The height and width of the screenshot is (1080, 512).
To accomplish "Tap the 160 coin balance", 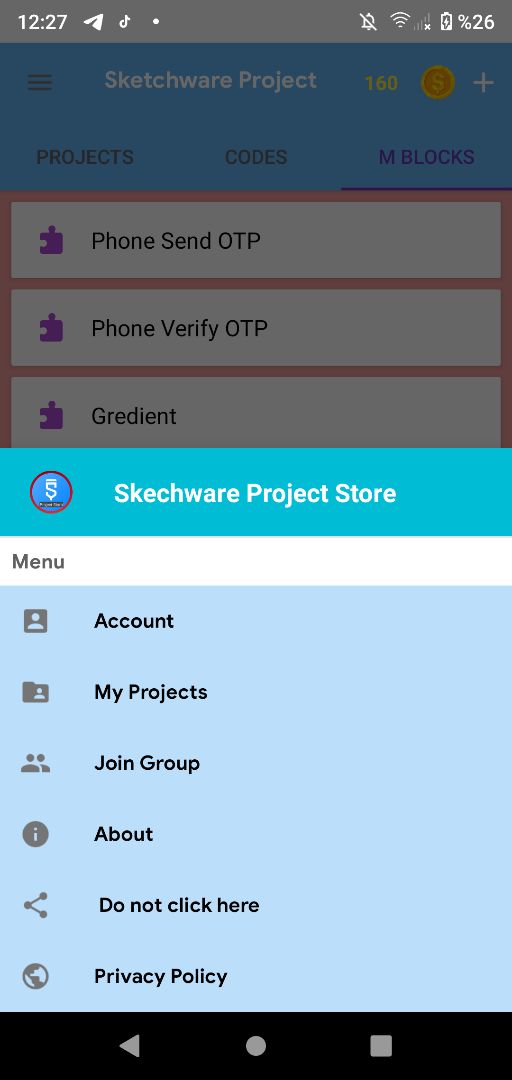I will (381, 83).
